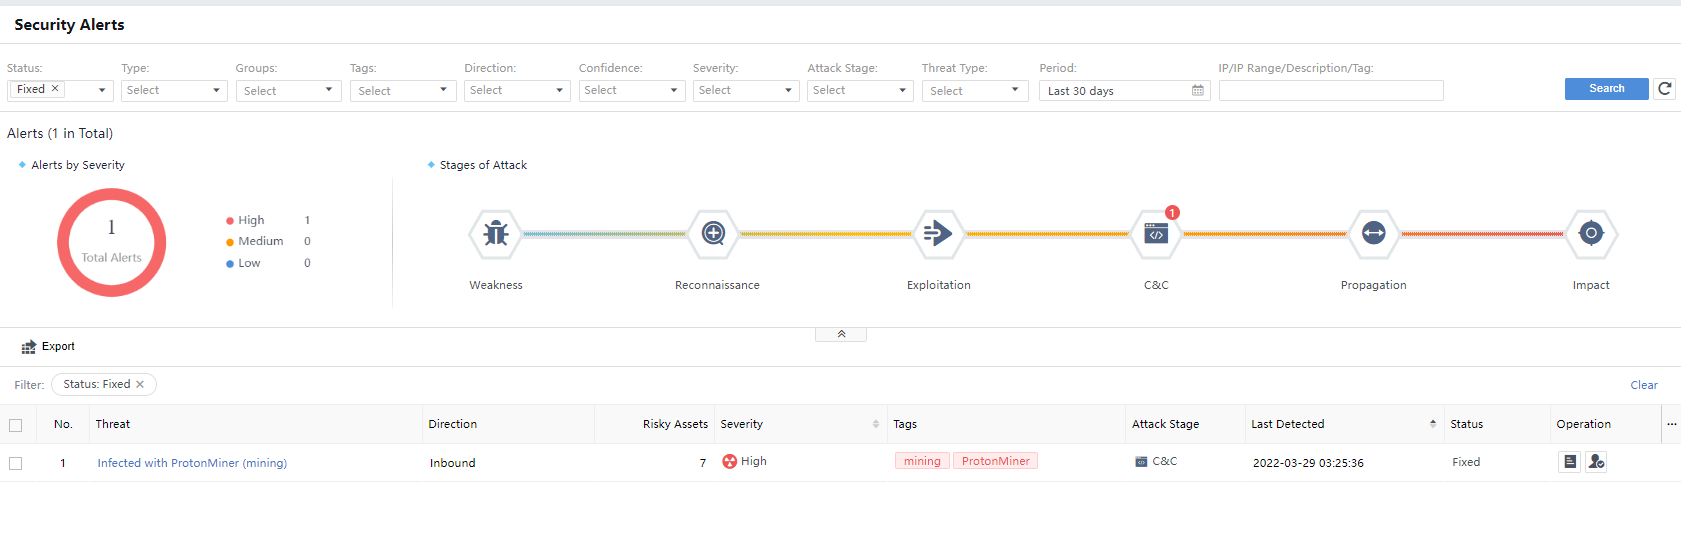1681x544 pixels.
Task: Click the Exploitation stage arrow icon
Action: (938, 234)
